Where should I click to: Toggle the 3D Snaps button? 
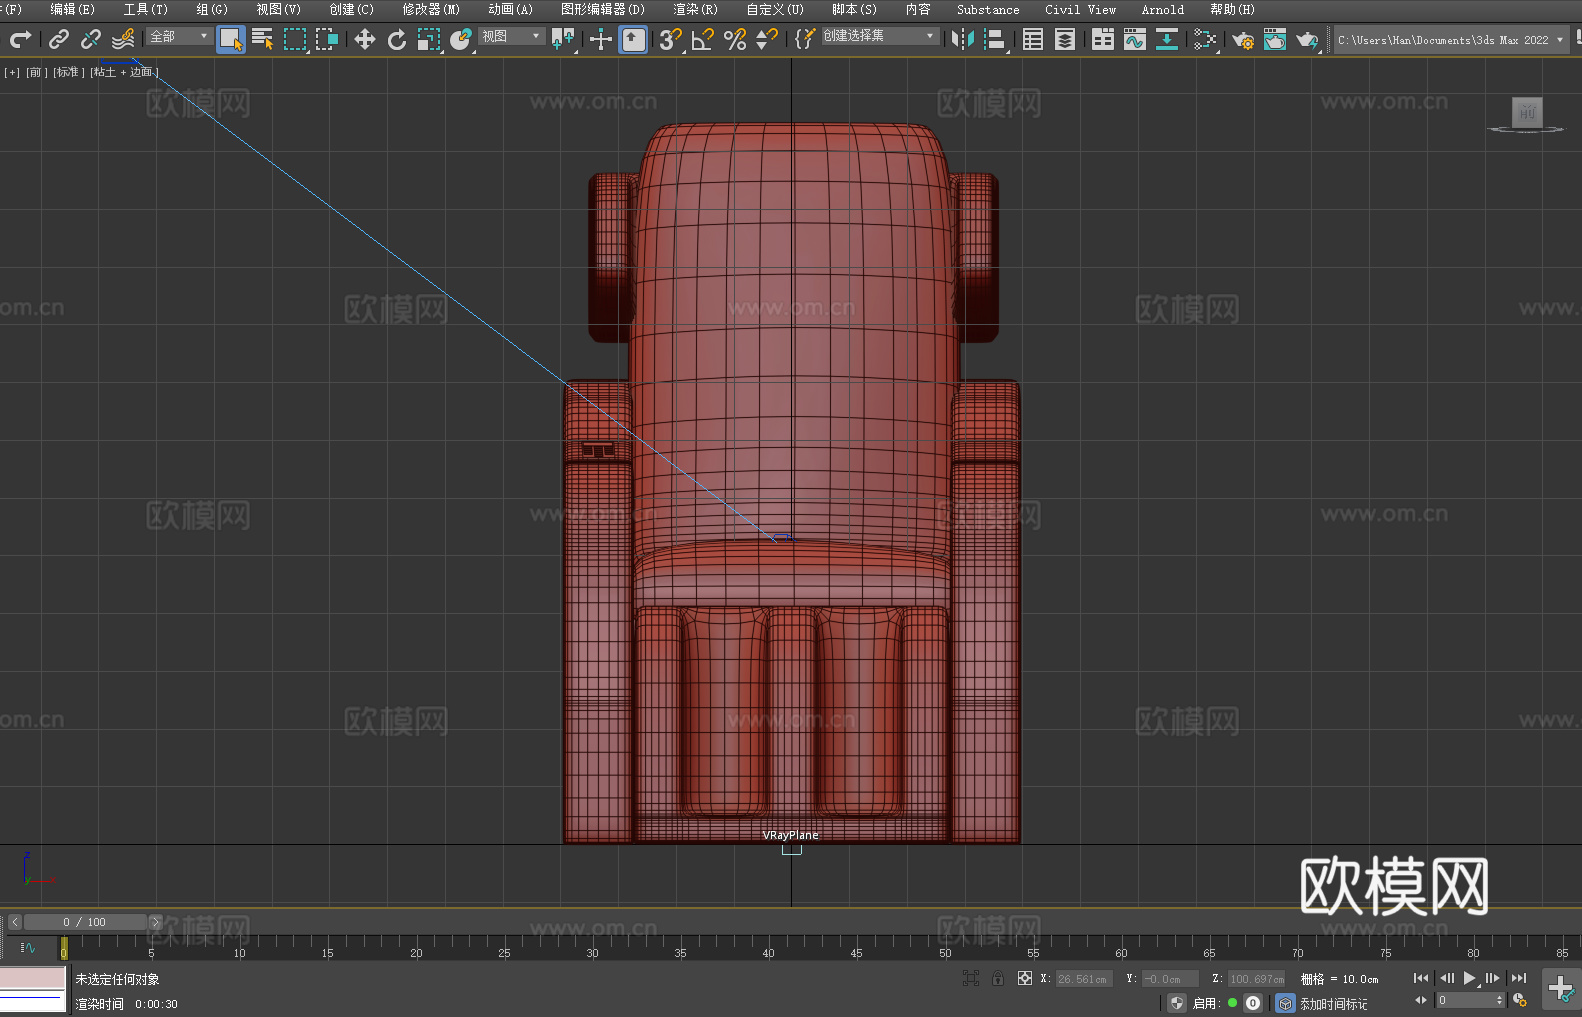click(670, 39)
